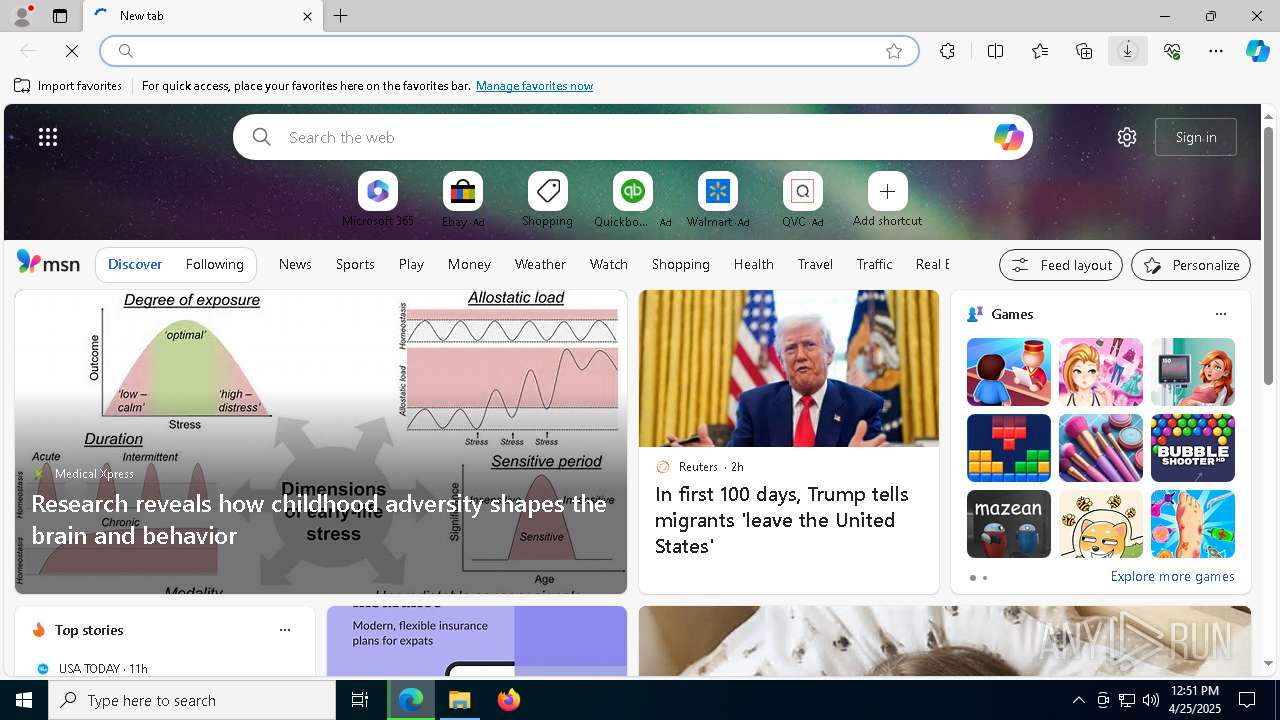The width and height of the screenshot is (1280, 720).
Task: Open the volume control in tray
Action: tap(1150, 700)
